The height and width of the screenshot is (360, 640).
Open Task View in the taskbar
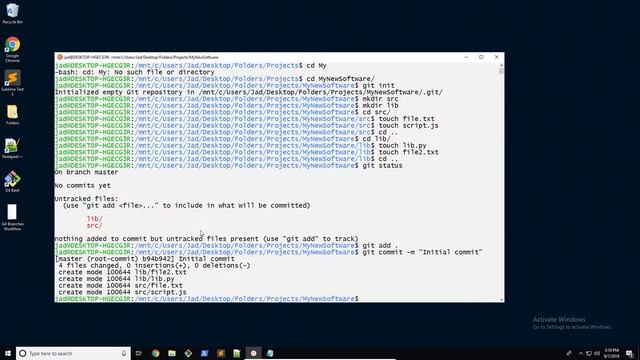(139, 353)
